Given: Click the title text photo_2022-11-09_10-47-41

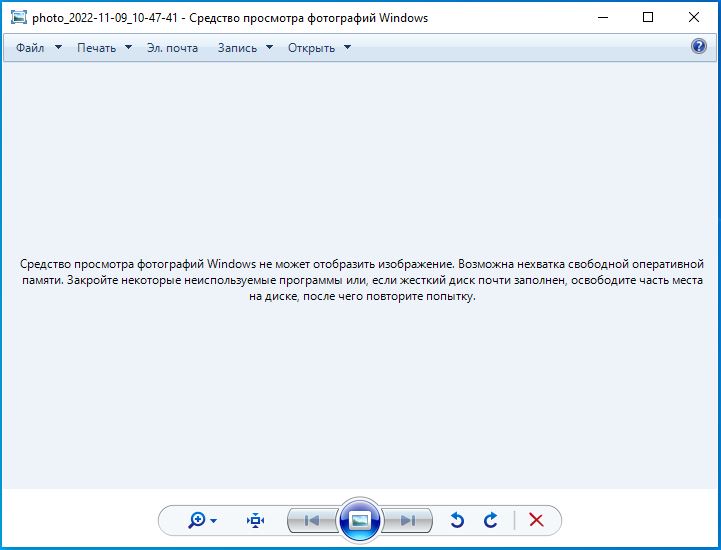Looking at the screenshot, I should pos(105,18).
